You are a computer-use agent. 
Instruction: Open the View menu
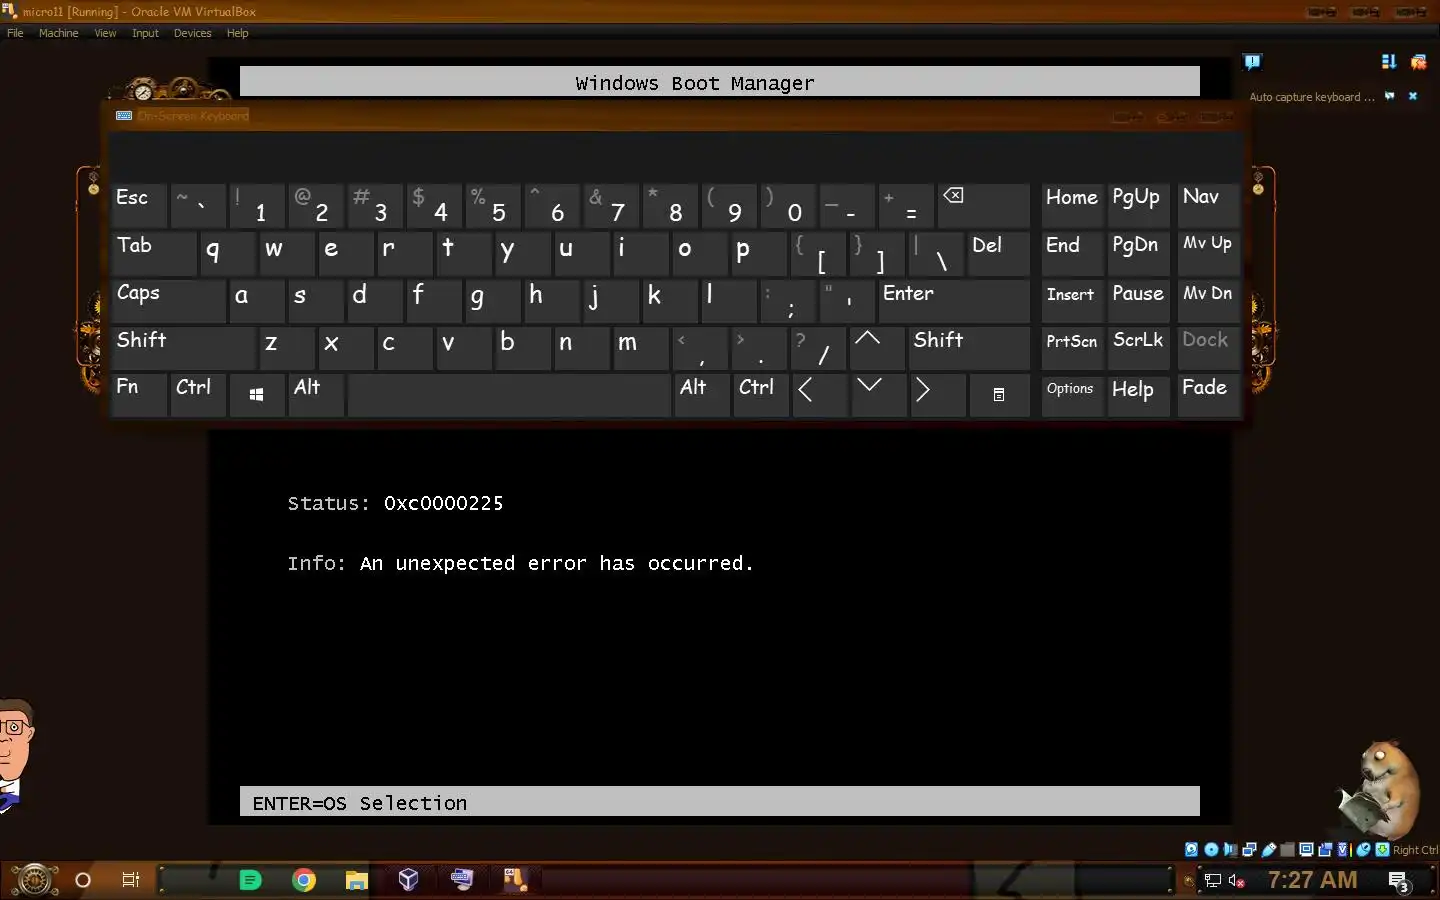(105, 33)
